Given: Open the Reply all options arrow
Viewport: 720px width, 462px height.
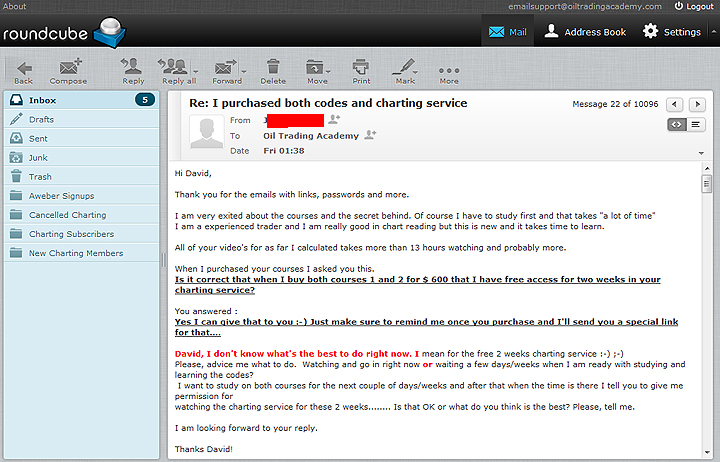Looking at the screenshot, I should [x=196, y=72].
